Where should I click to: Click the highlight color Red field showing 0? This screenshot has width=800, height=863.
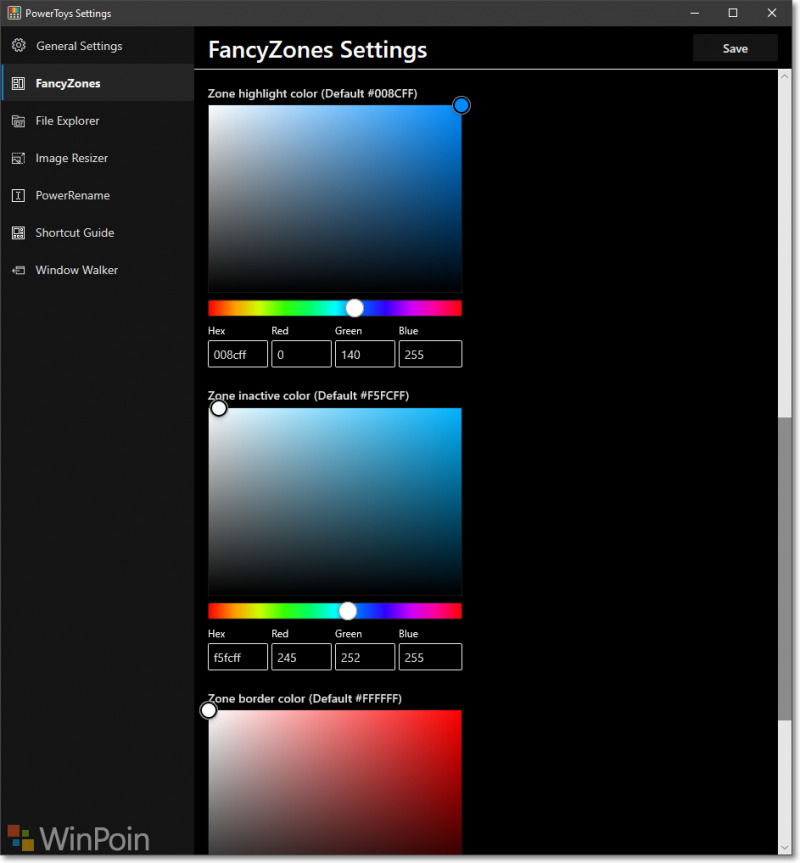(x=302, y=354)
